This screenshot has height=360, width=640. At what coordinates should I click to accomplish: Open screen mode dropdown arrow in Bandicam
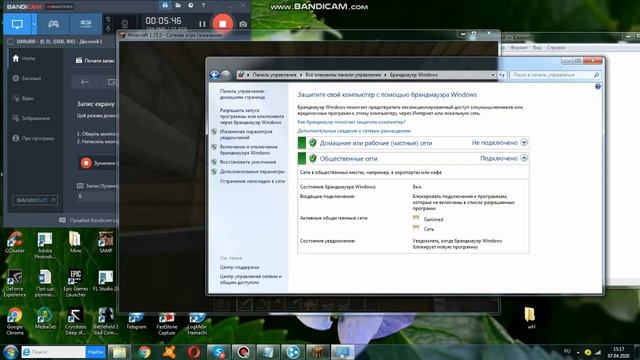click(34, 24)
